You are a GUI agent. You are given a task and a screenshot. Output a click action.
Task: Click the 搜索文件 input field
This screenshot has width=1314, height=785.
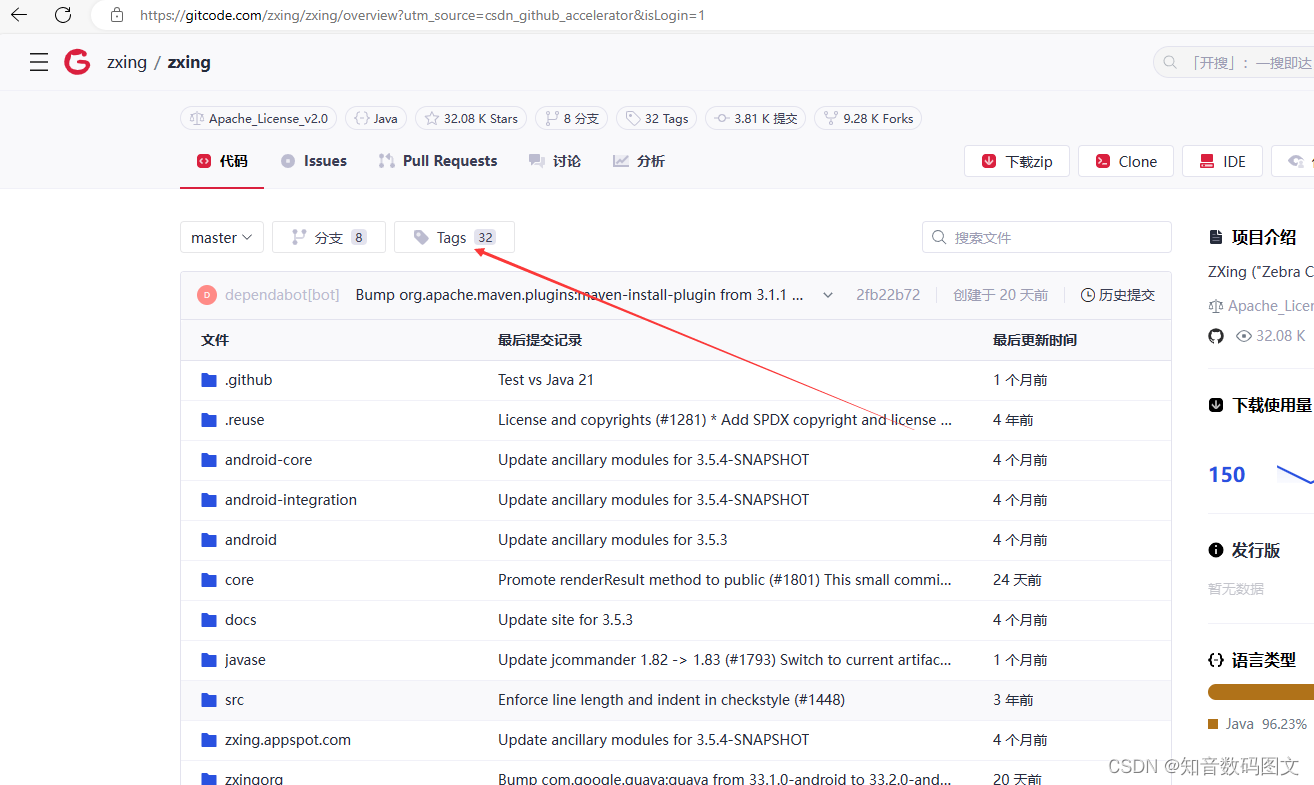[1047, 237]
